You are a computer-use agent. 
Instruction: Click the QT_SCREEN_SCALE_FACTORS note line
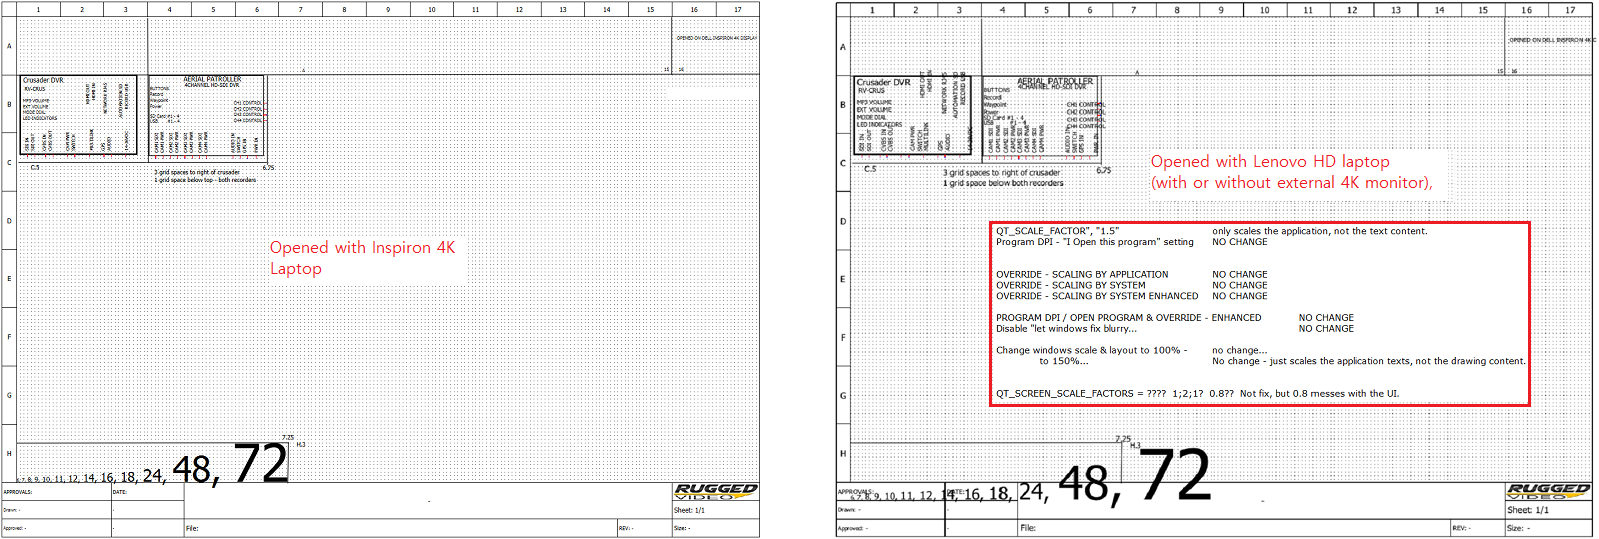coord(1196,394)
